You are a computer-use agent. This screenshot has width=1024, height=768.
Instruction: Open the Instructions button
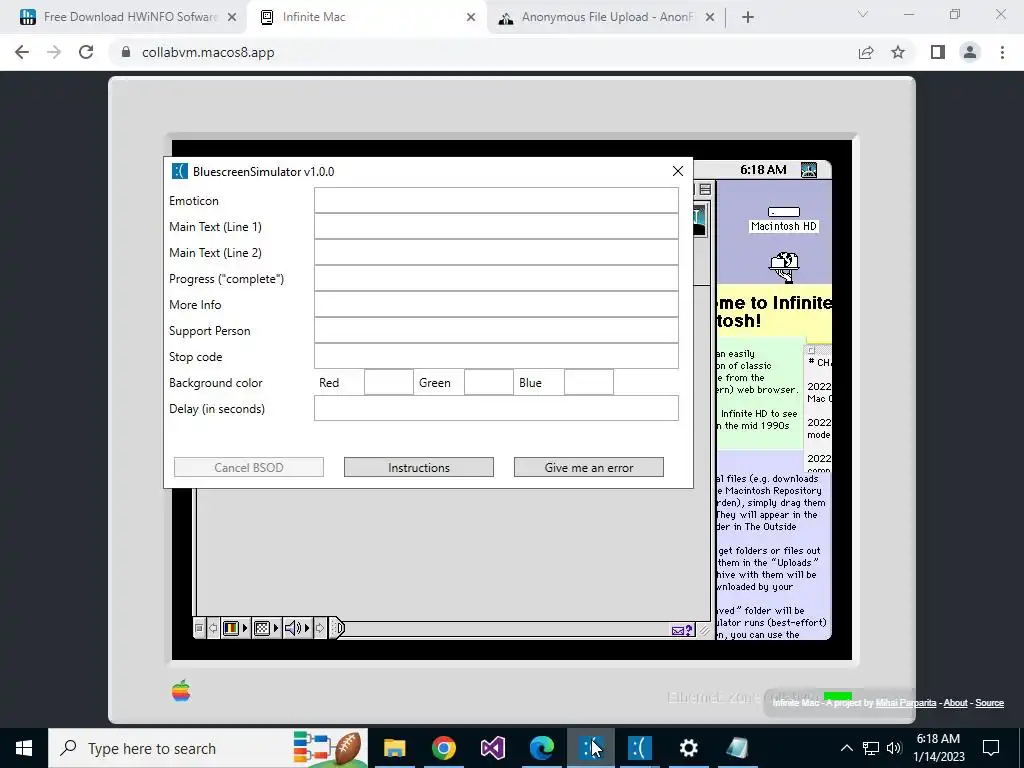pyautogui.click(x=419, y=468)
